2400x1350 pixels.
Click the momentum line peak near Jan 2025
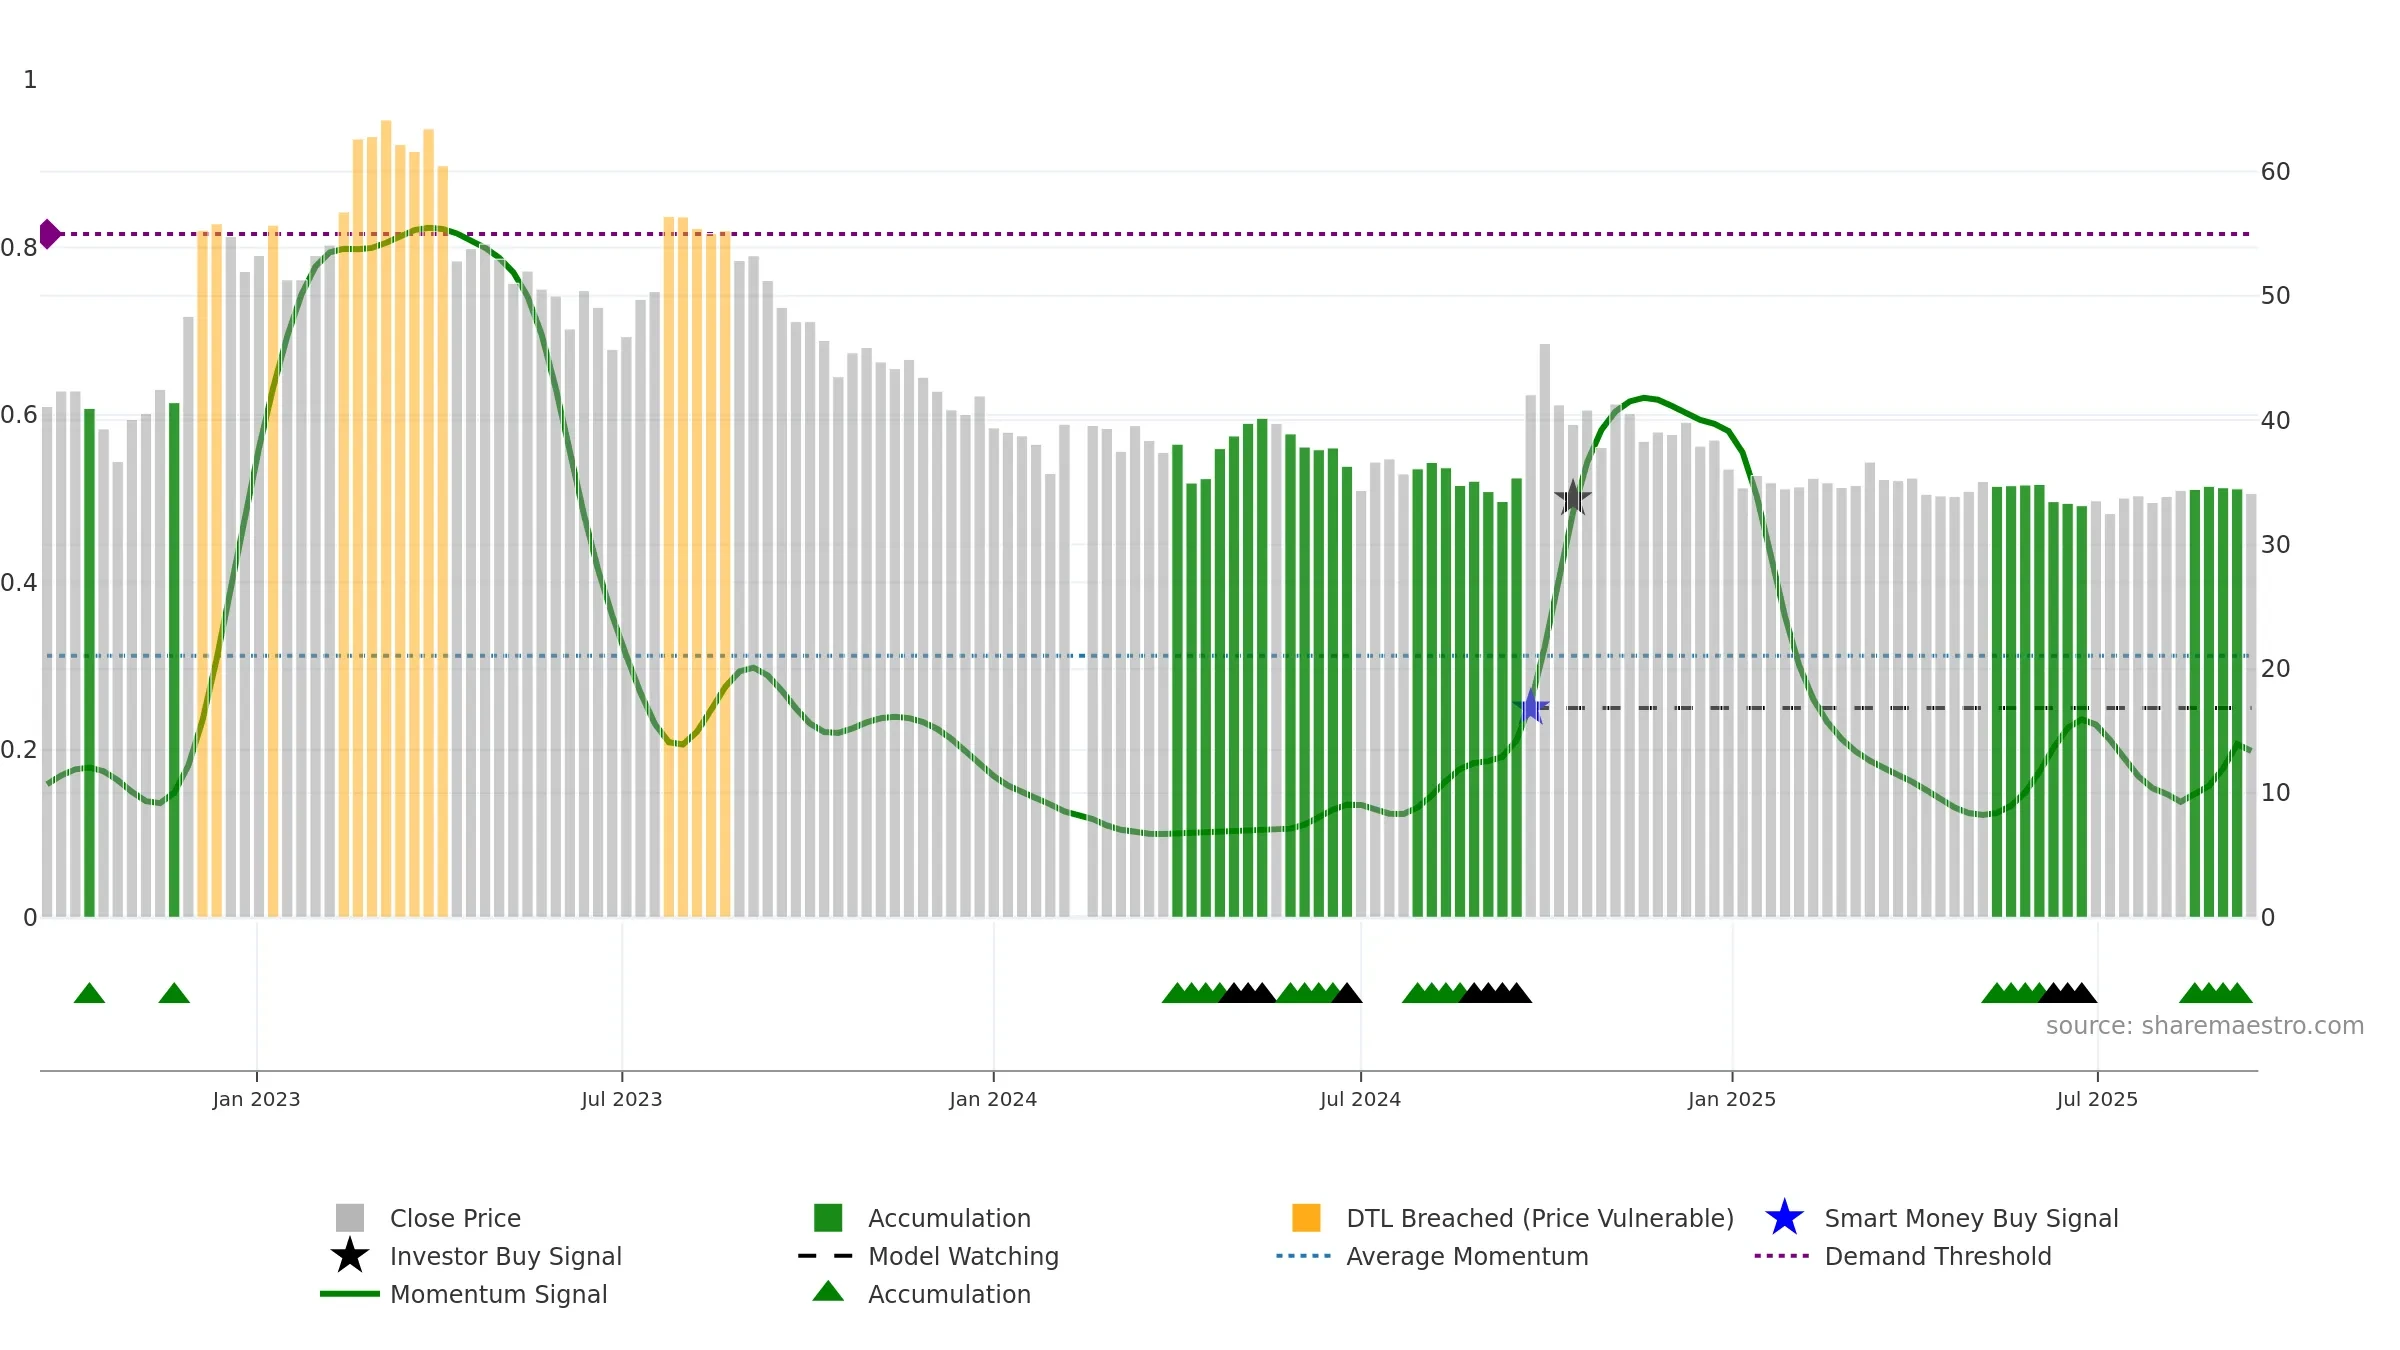[1644, 398]
